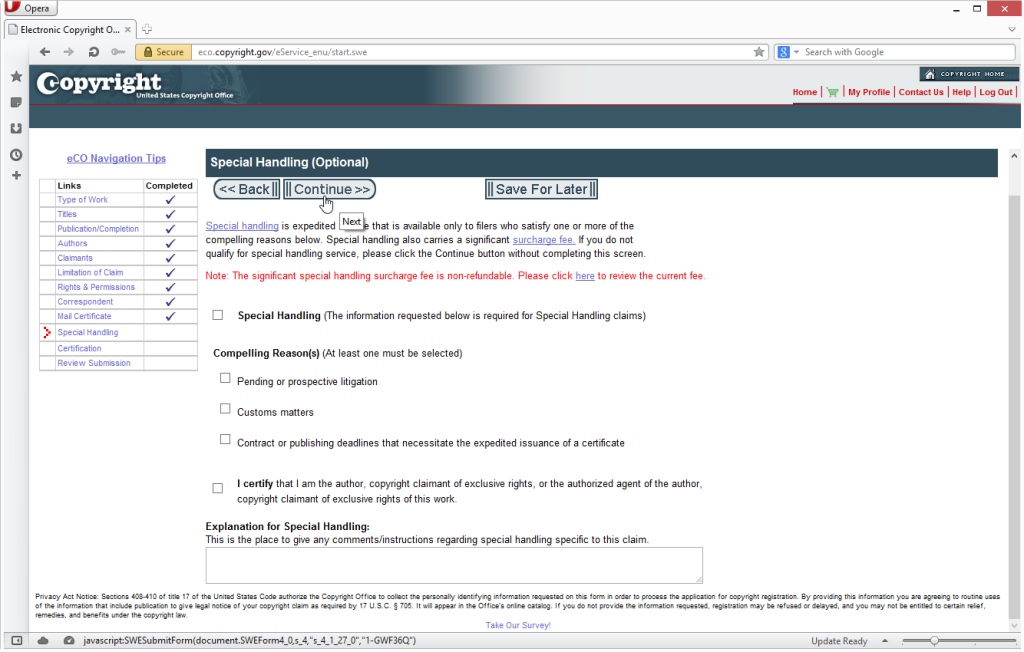The height and width of the screenshot is (652, 1024).
Task: Check the Special Handling checkbox
Action: click(x=217, y=315)
